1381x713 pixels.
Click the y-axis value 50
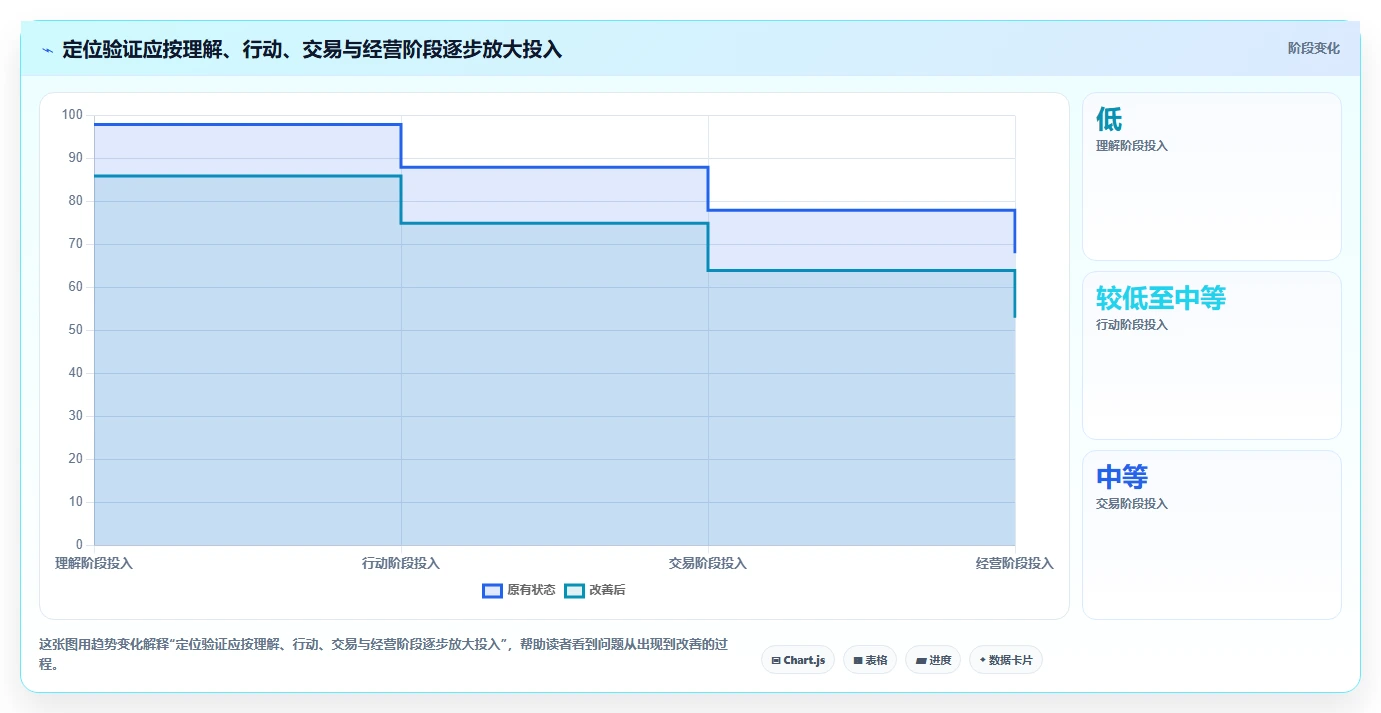coord(75,330)
